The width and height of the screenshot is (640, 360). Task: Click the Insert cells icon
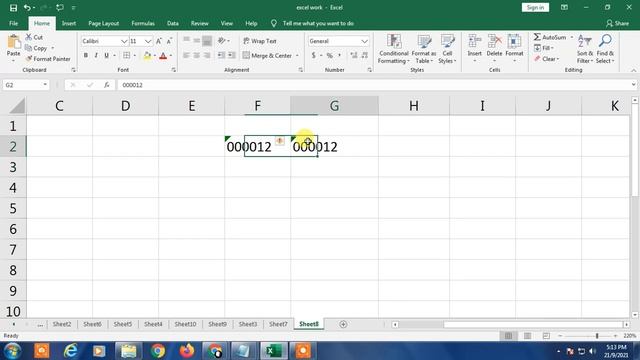point(474,41)
